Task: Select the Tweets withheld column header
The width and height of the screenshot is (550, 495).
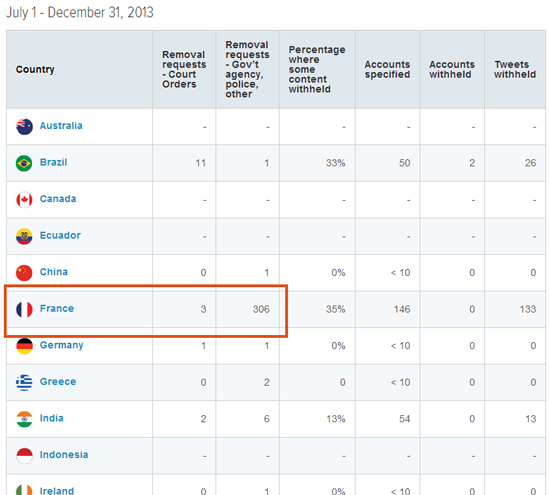Action: coord(515,69)
